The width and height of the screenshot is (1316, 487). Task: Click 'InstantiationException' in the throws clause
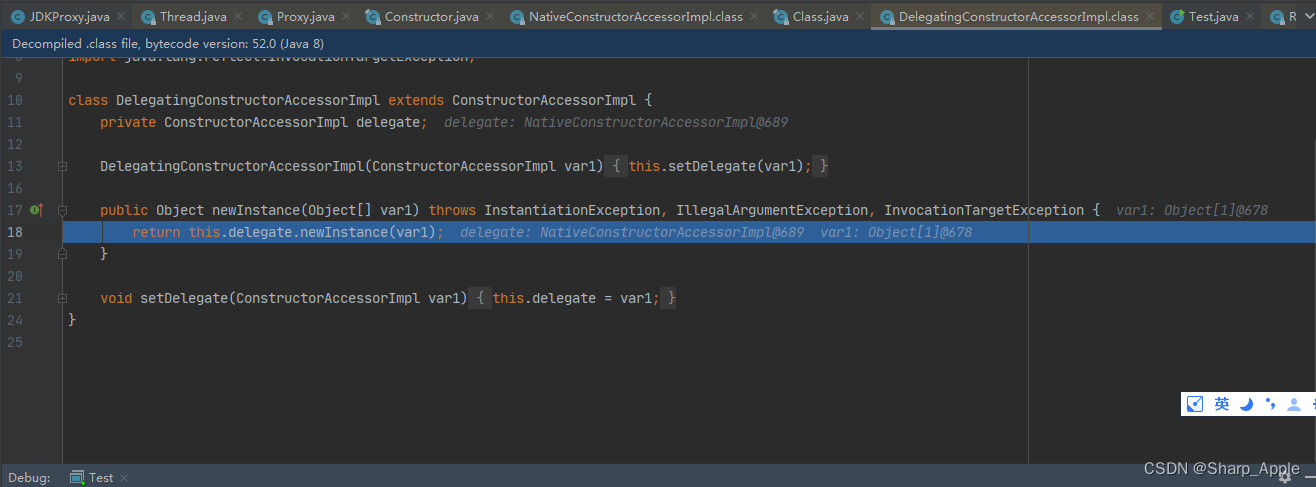[572, 210]
